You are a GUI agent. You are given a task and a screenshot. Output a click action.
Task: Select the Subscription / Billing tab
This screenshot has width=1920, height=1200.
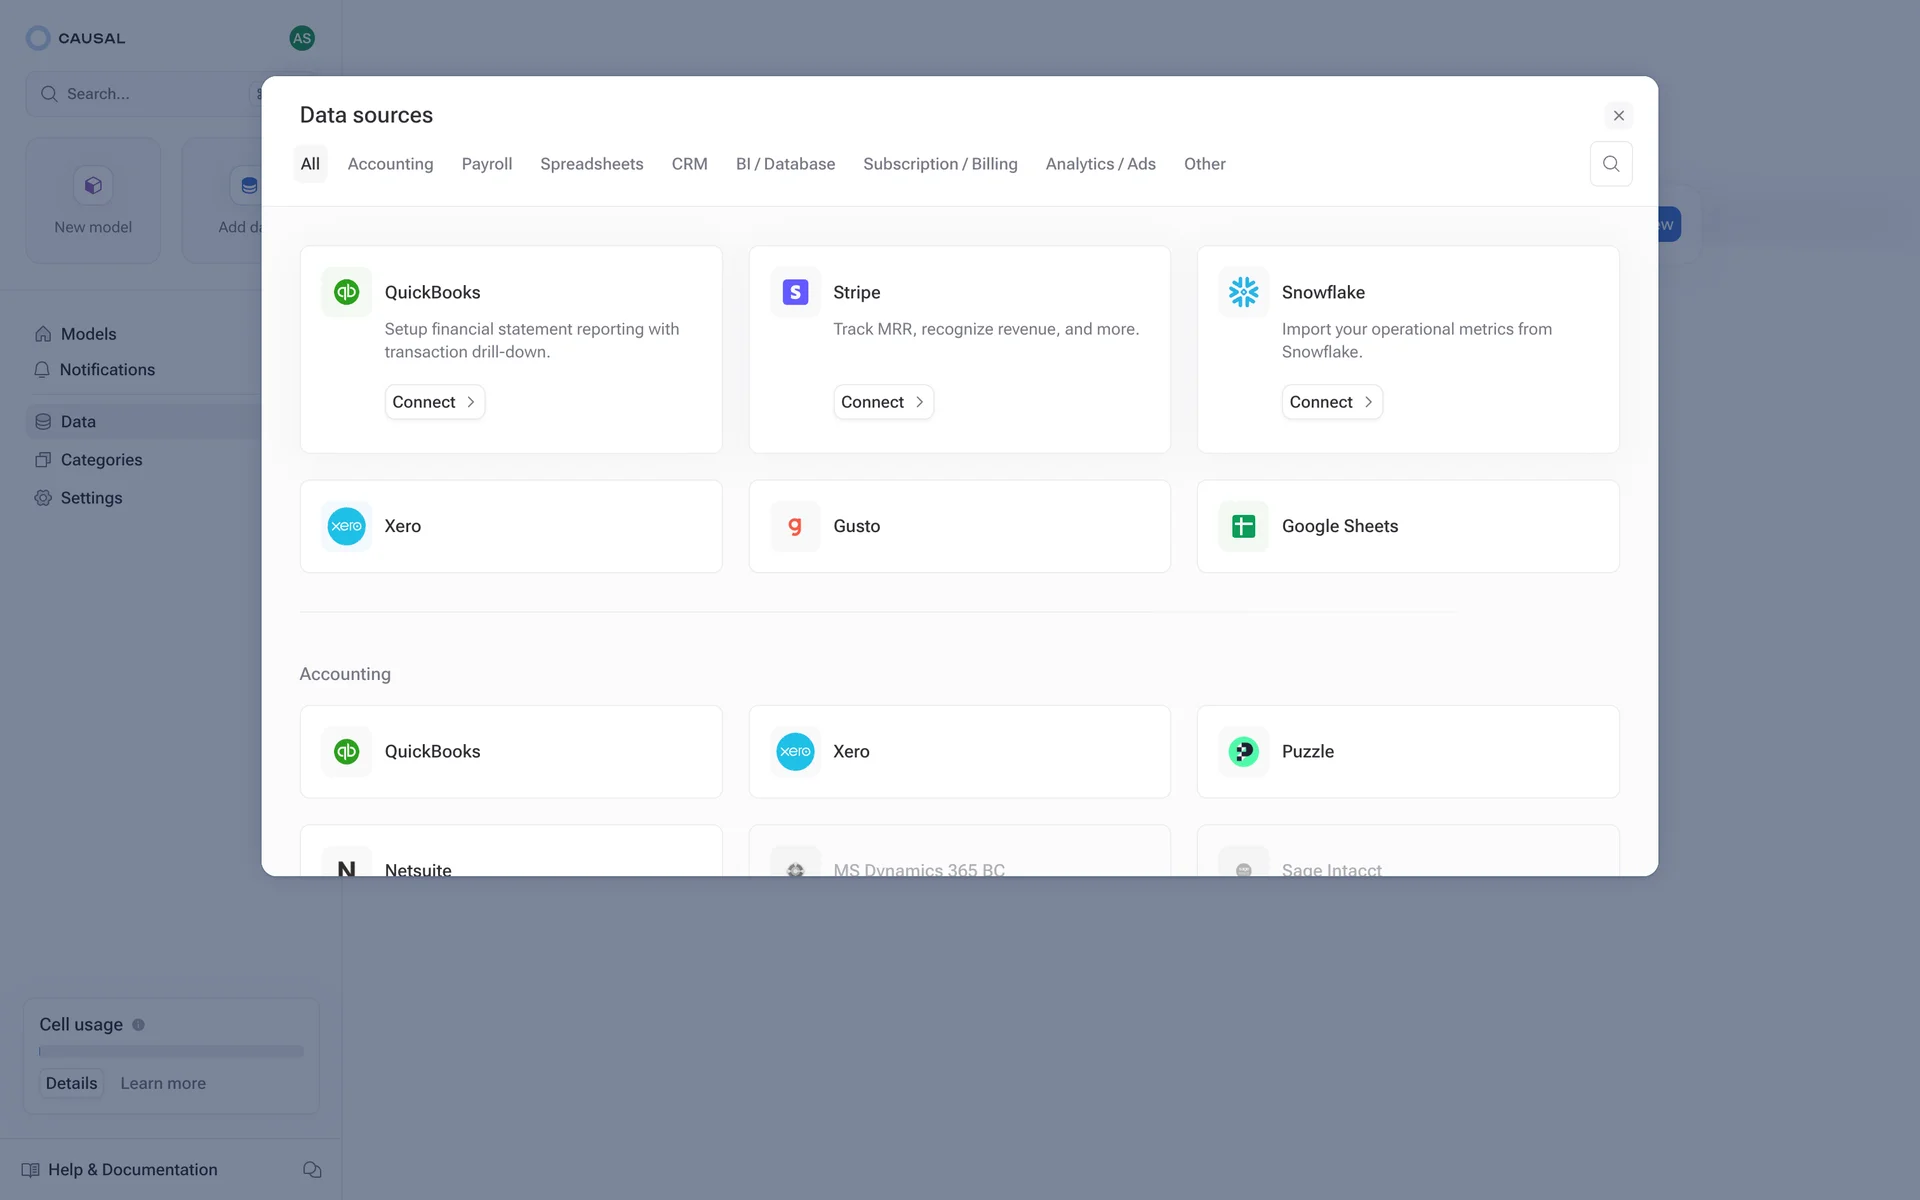(940, 164)
